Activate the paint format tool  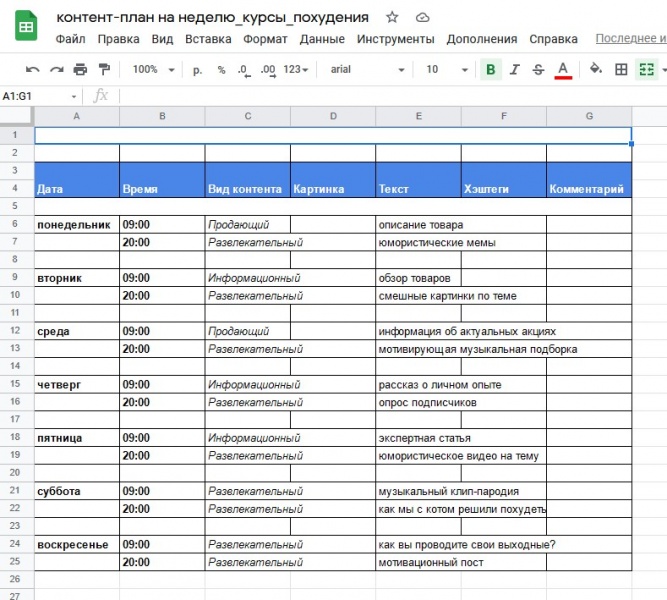click(104, 69)
